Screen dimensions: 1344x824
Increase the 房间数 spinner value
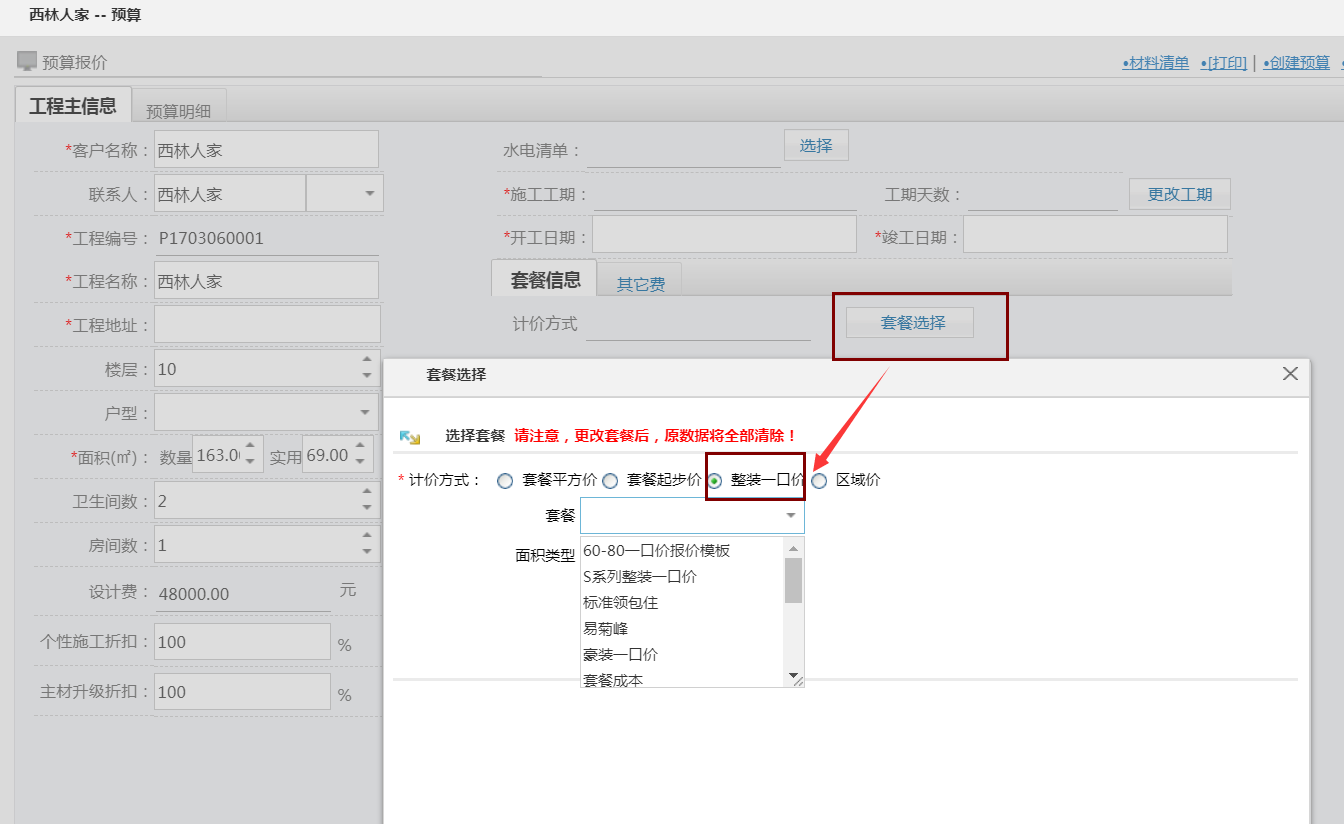tap(367, 537)
